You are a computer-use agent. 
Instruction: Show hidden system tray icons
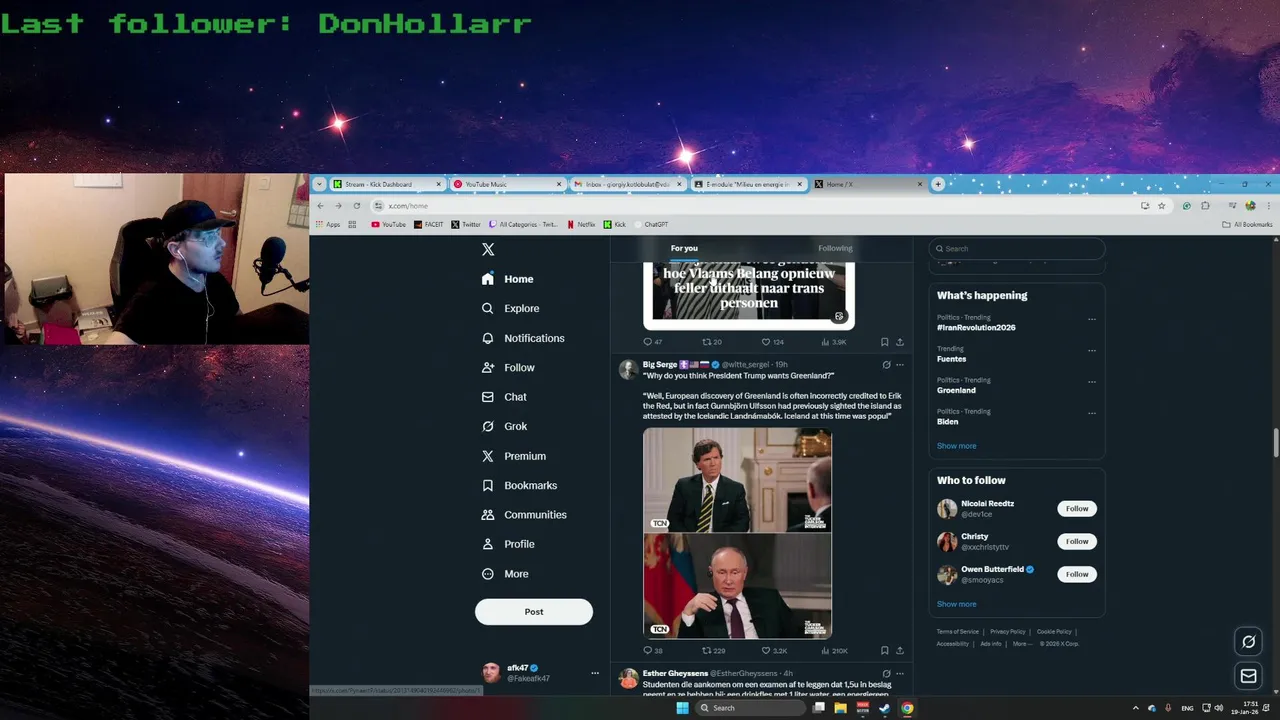click(1135, 708)
